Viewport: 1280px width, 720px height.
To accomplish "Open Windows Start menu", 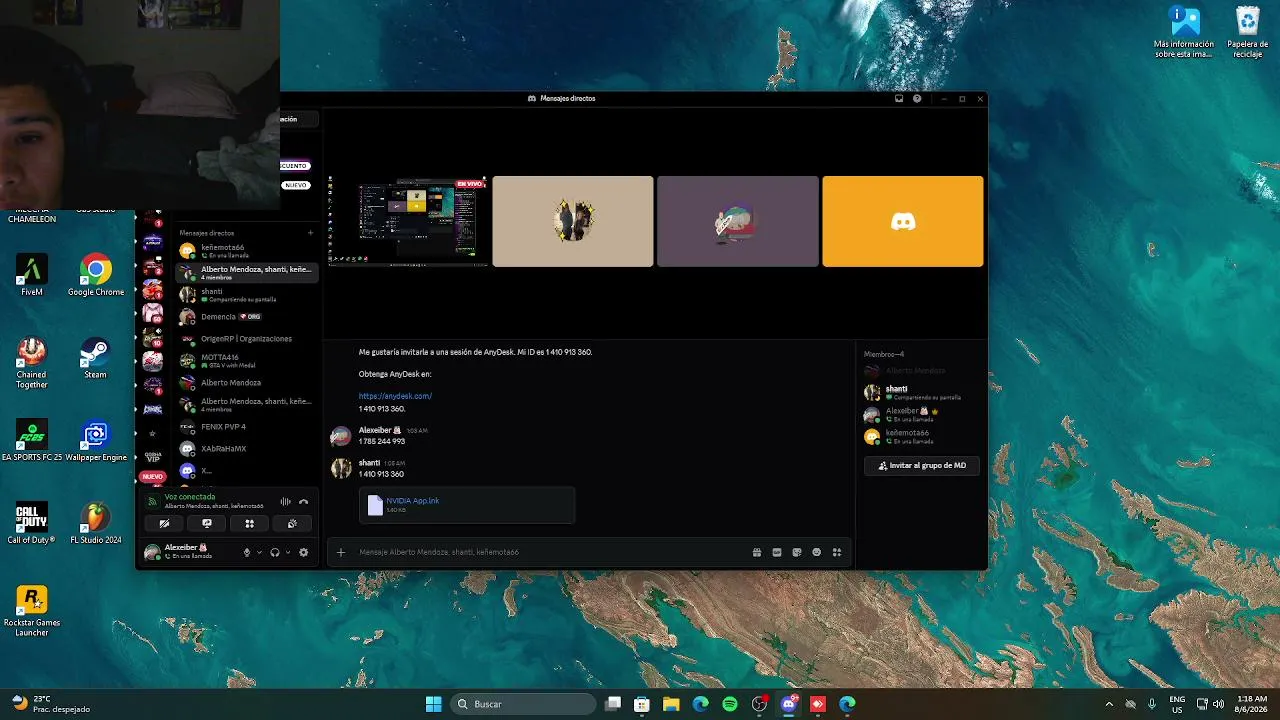I will point(433,704).
